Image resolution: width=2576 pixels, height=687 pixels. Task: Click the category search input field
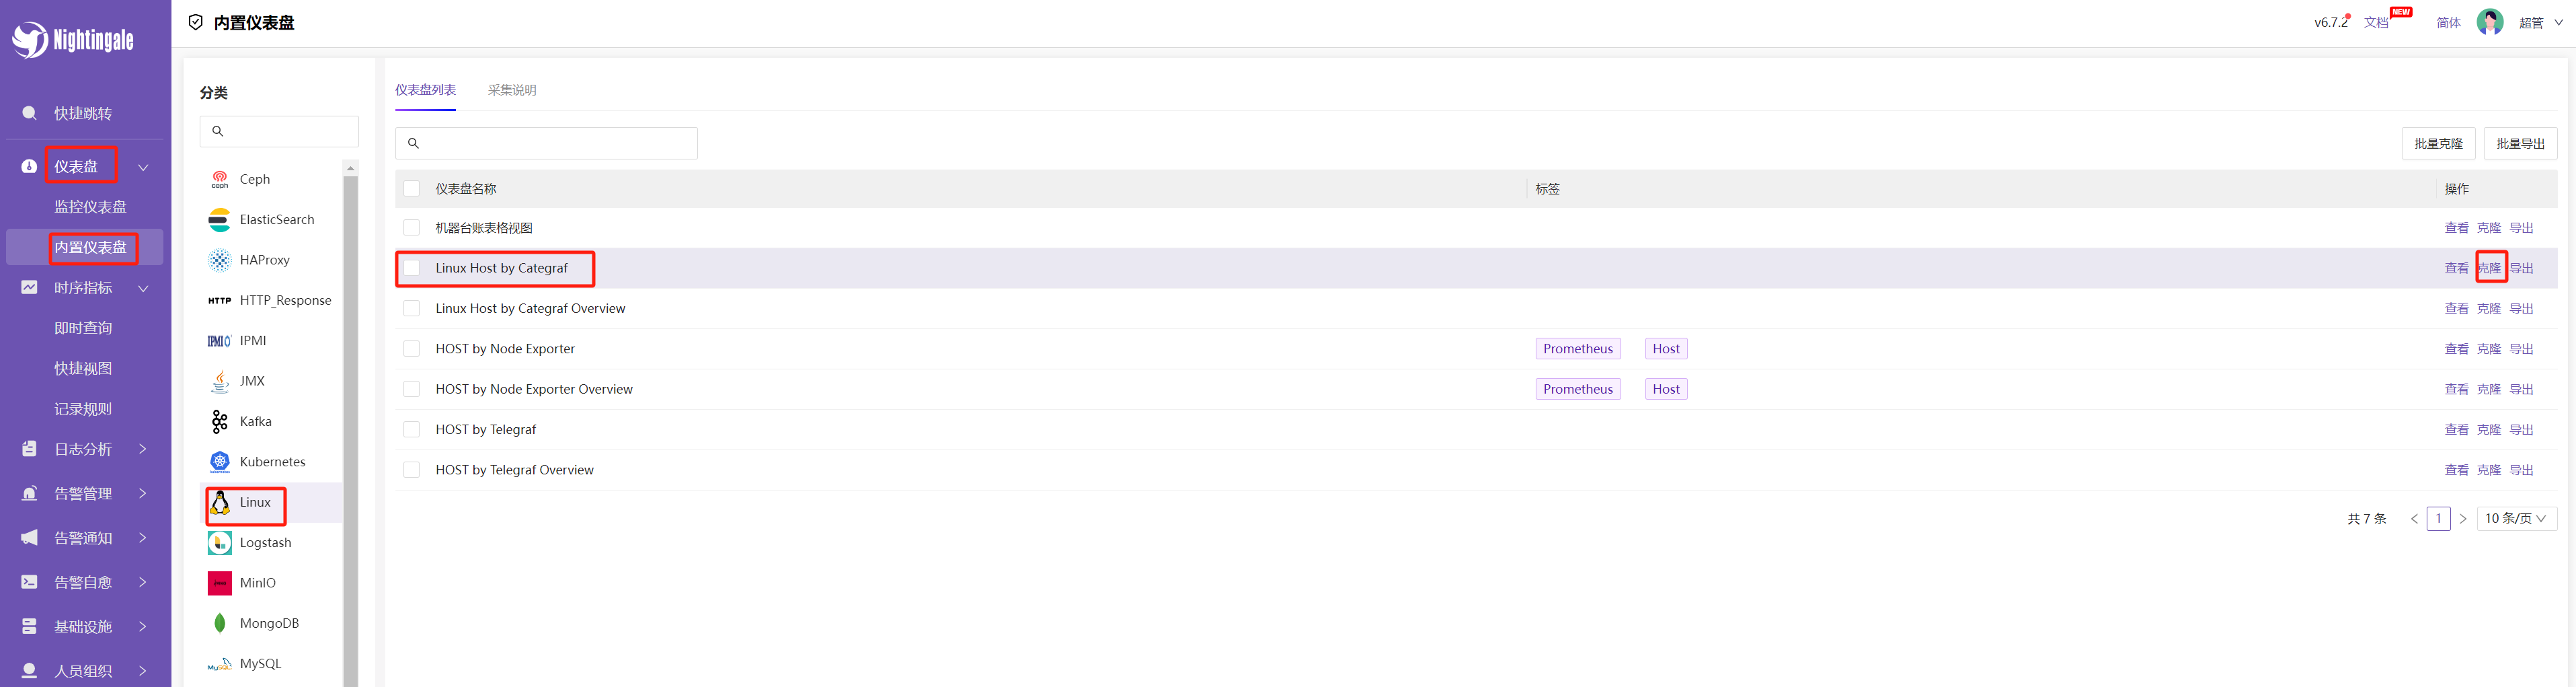[279, 131]
